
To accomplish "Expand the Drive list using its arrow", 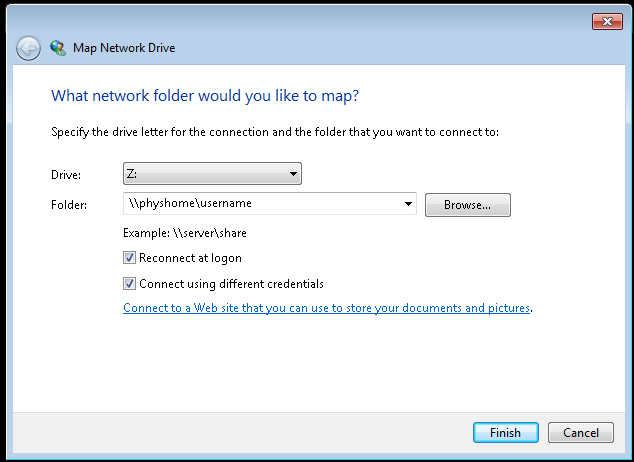I will (x=293, y=174).
